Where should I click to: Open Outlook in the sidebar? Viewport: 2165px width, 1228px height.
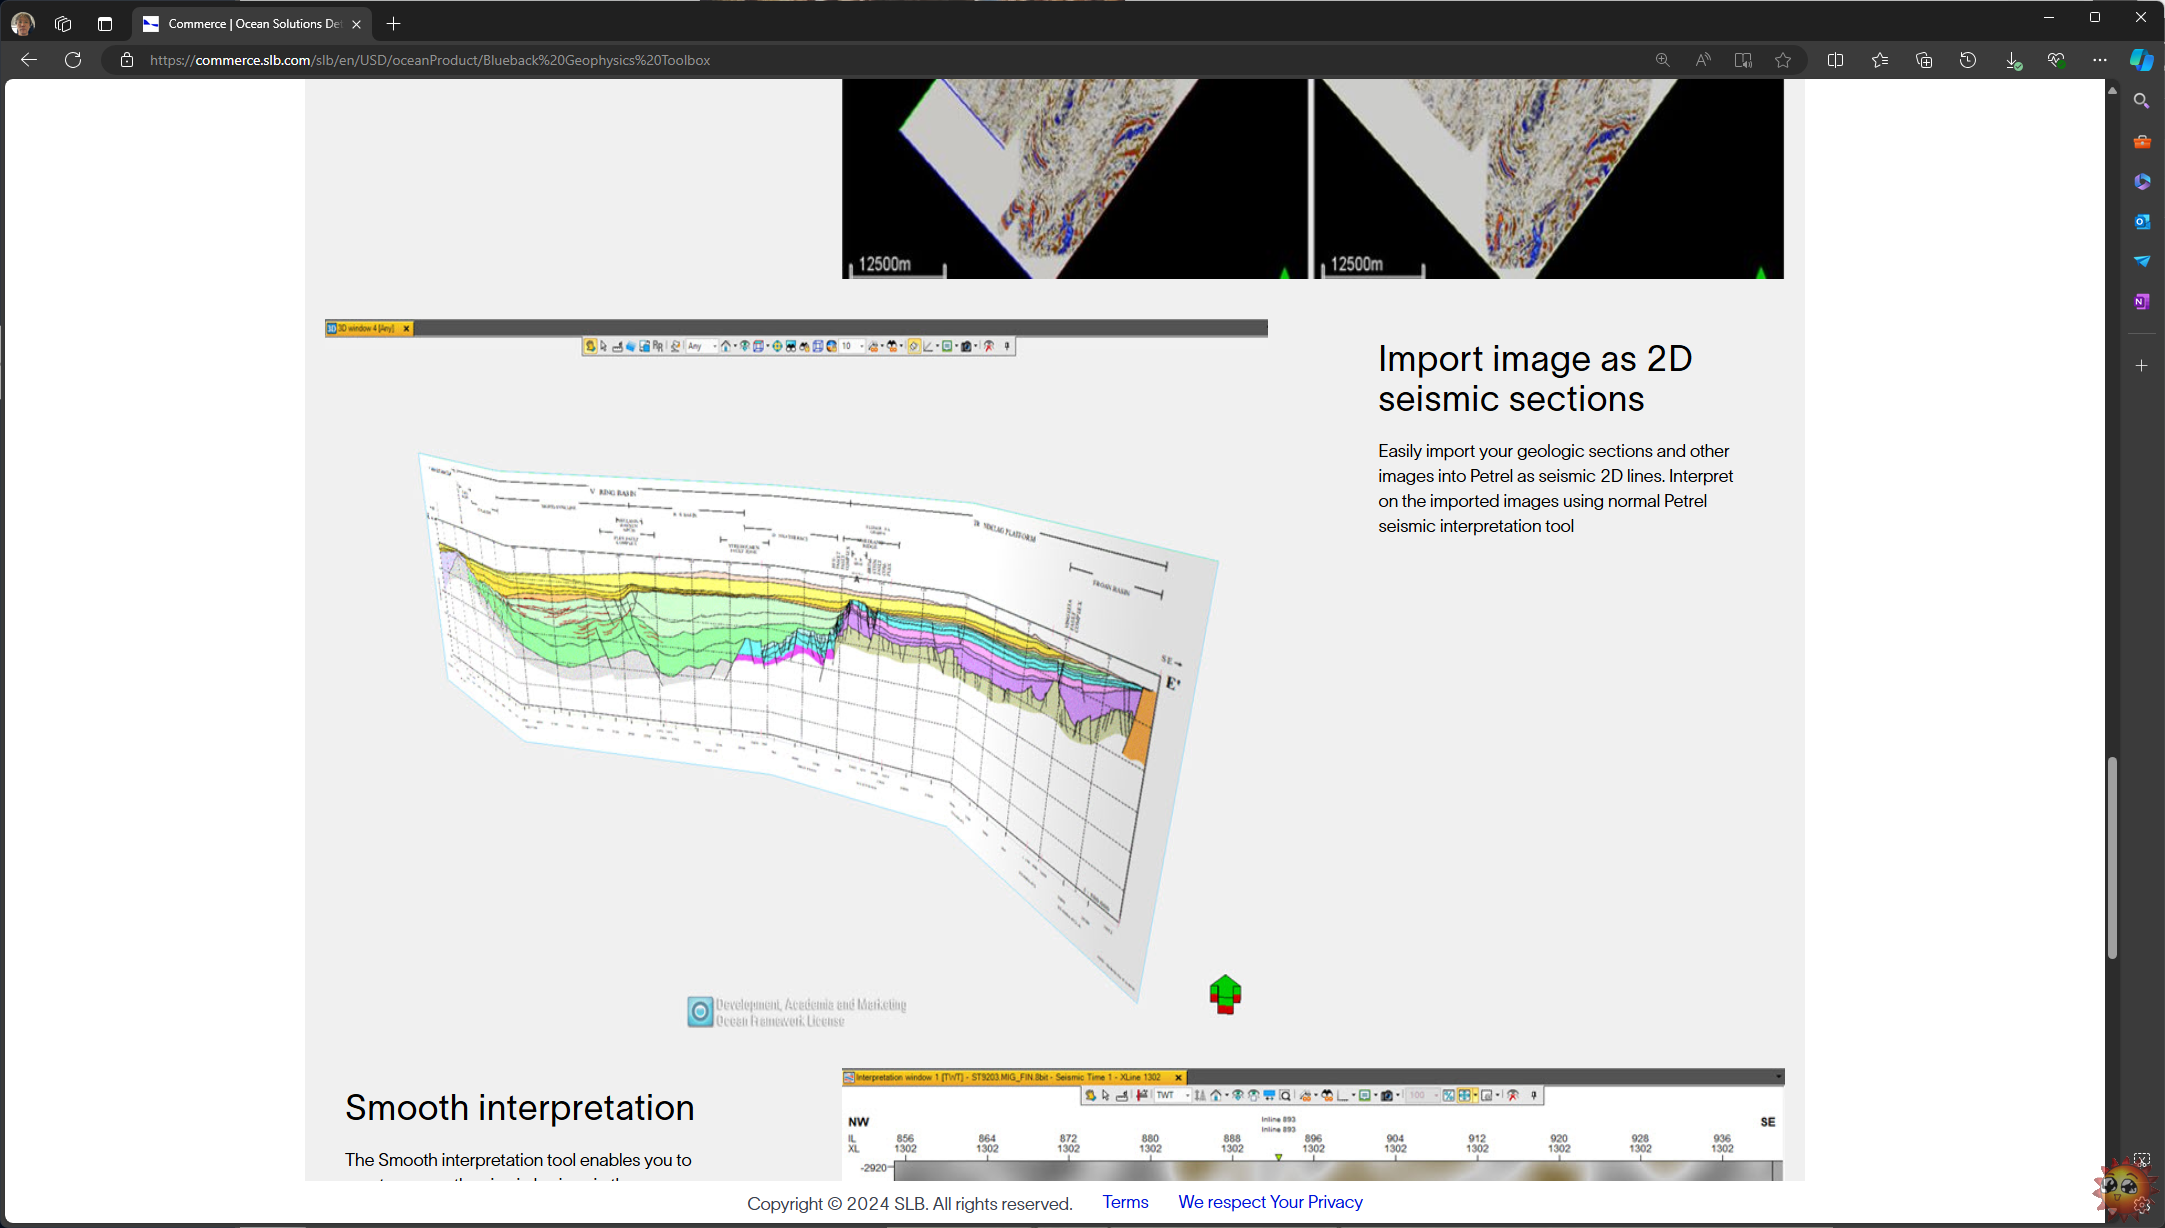(2142, 221)
